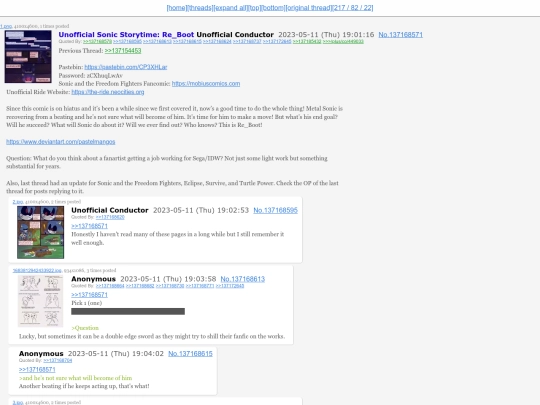
Task: Click the "Pick 1 (one)" text
Action: point(86,303)
